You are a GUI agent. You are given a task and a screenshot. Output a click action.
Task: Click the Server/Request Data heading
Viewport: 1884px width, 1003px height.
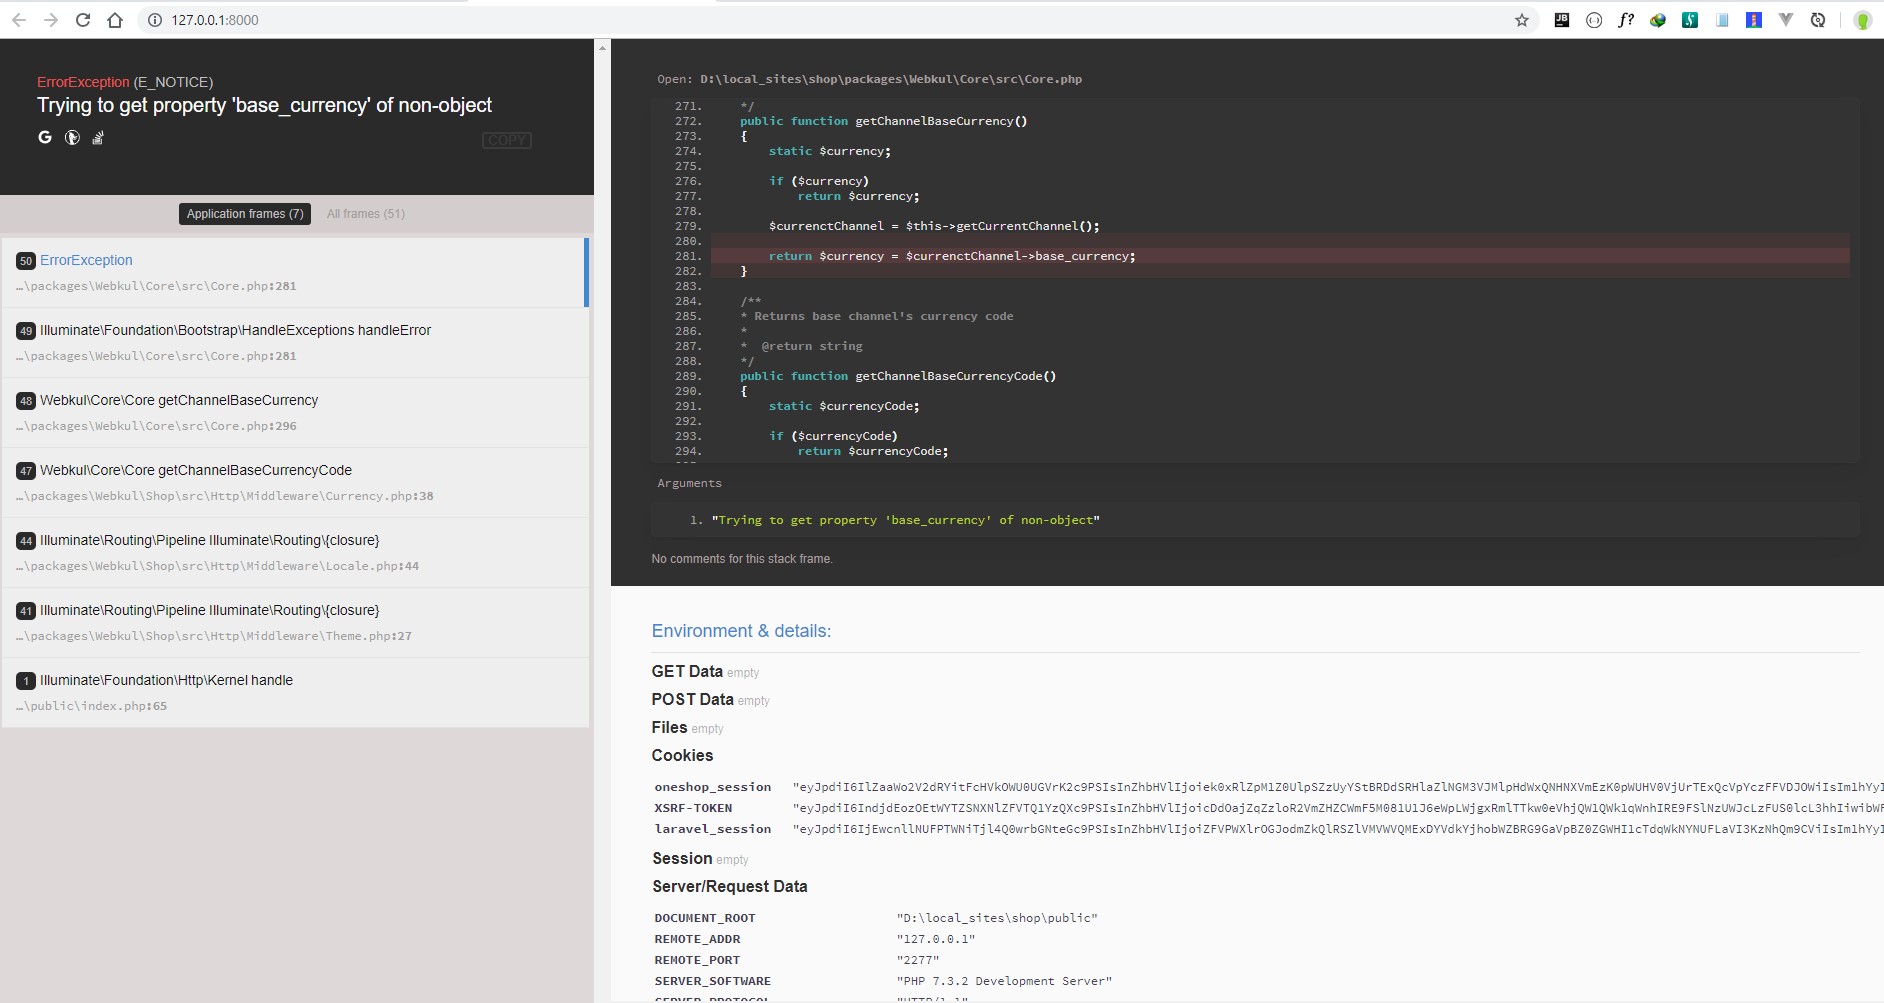coord(730,887)
